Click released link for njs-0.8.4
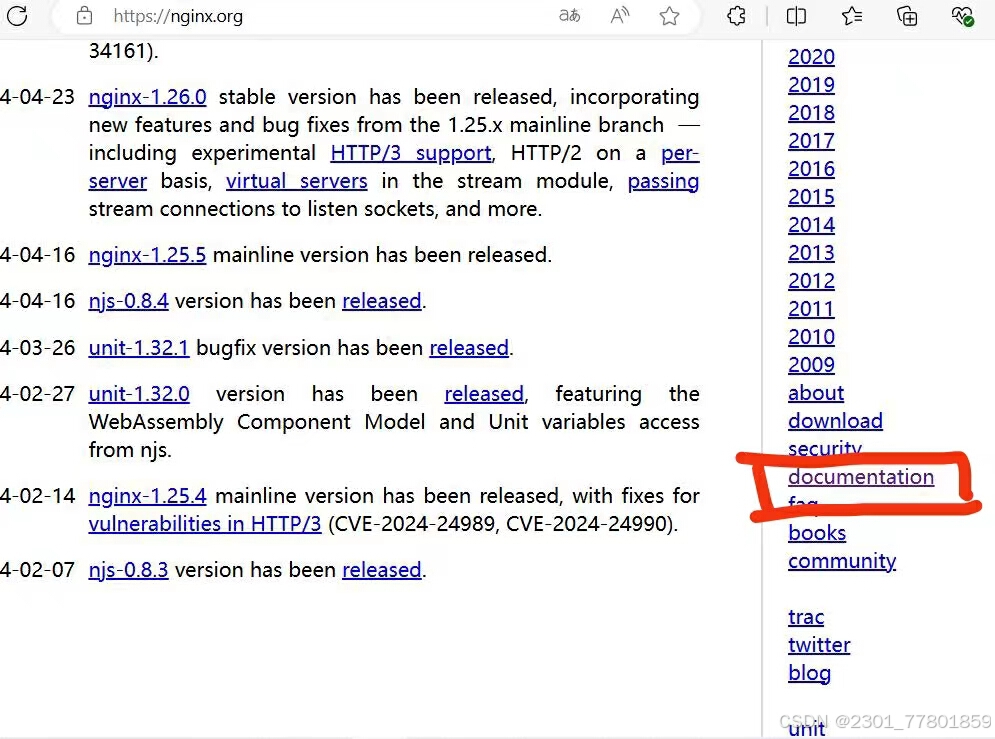 (x=381, y=301)
